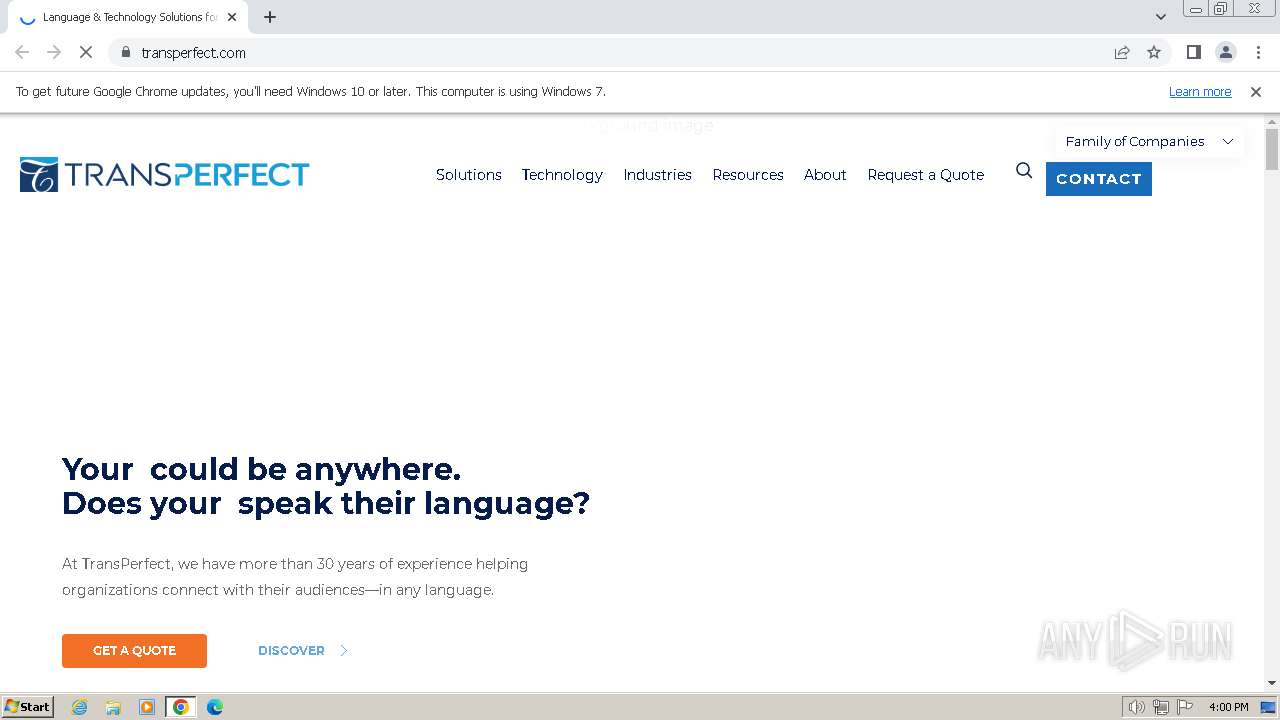The width and height of the screenshot is (1280, 720).
Task: Toggle the Chrome side panel
Action: [x=1193, y=52]
